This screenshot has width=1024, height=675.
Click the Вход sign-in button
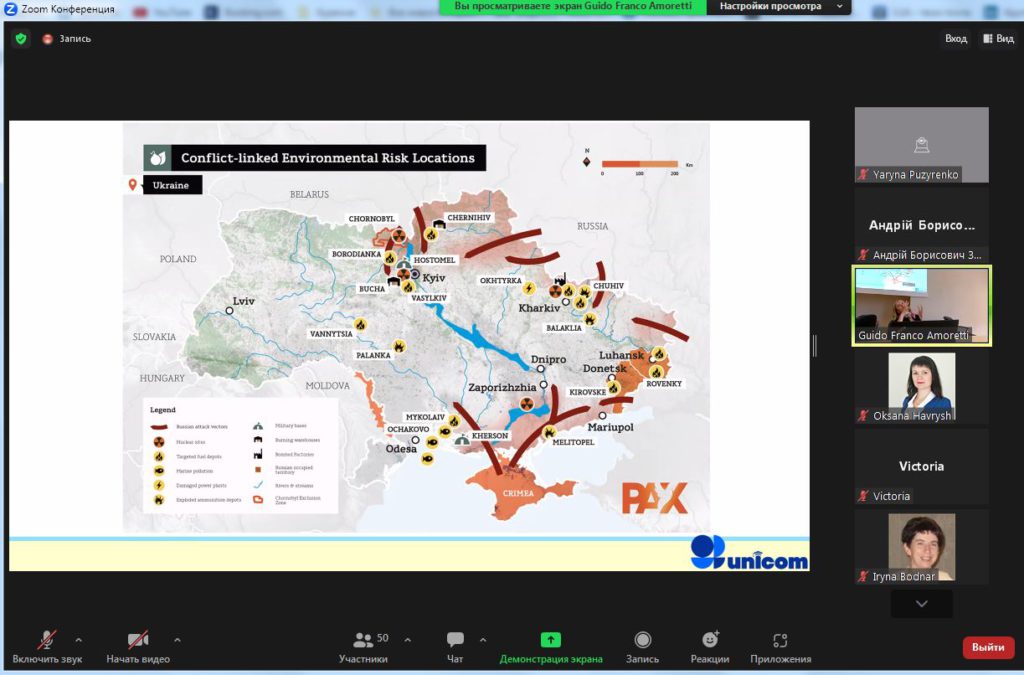click(x=956, y=39)
